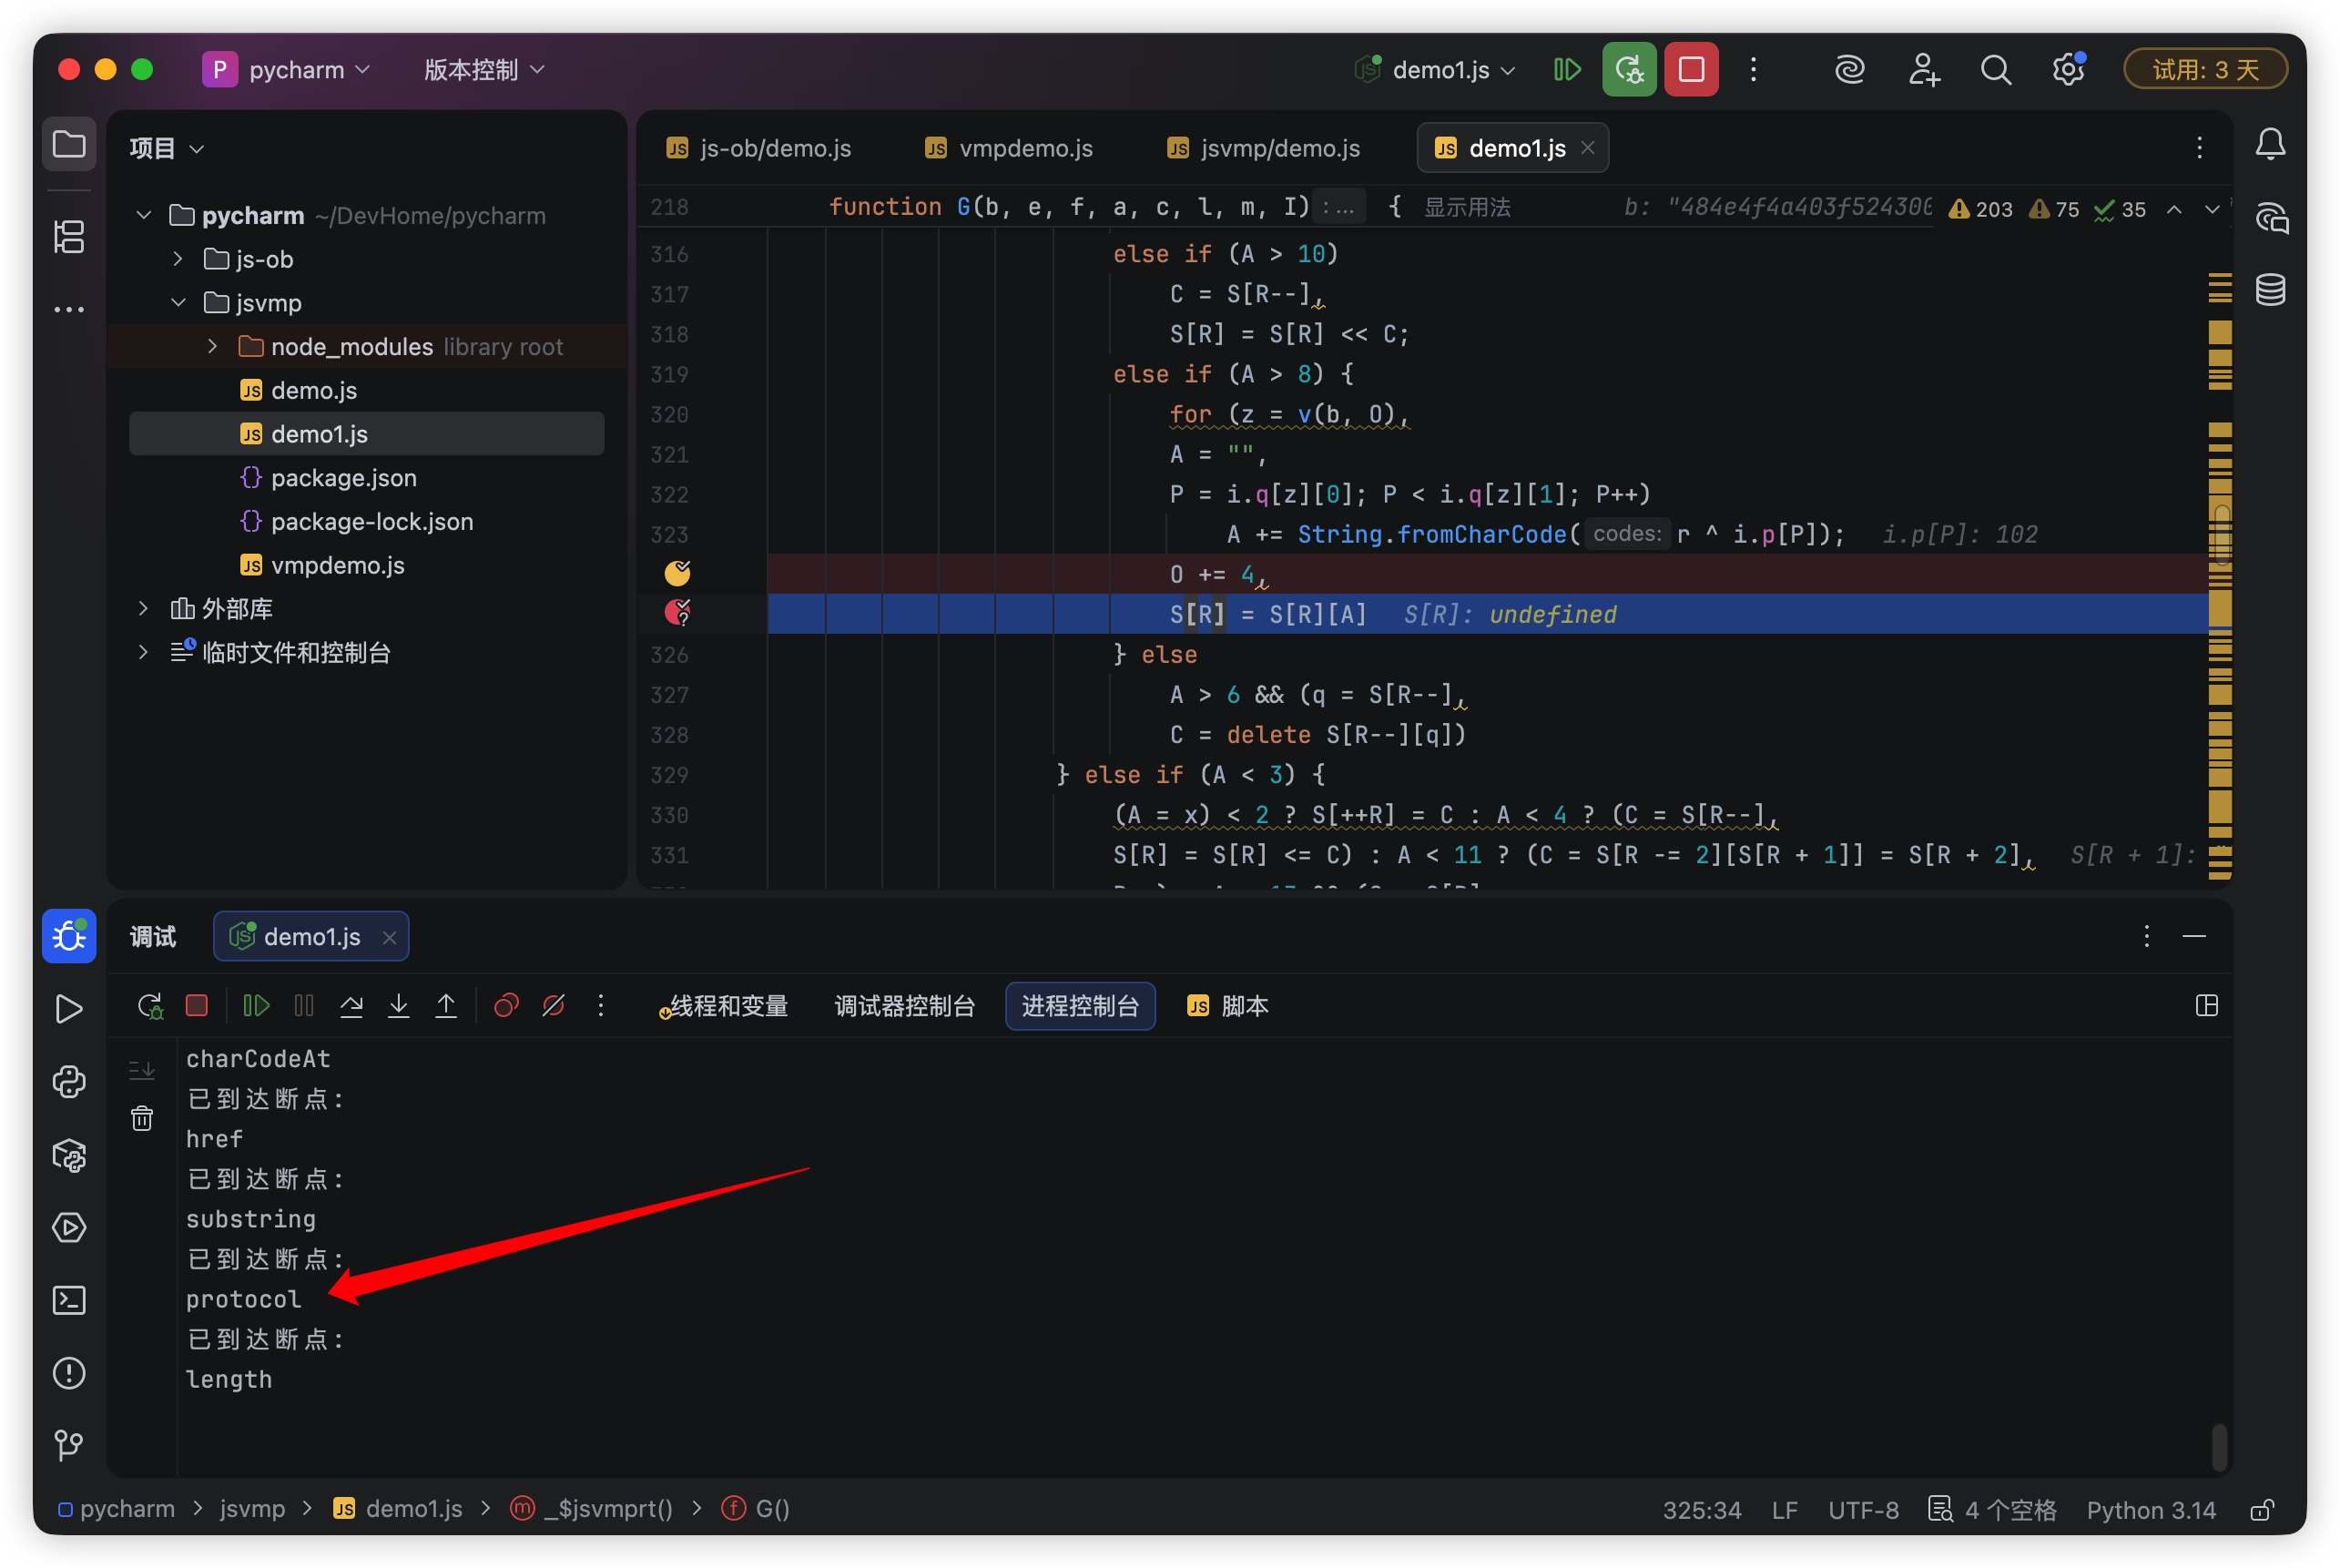2340x1568 pixels.
Task: Expand the js-ob folder
Action: [178, 259]
